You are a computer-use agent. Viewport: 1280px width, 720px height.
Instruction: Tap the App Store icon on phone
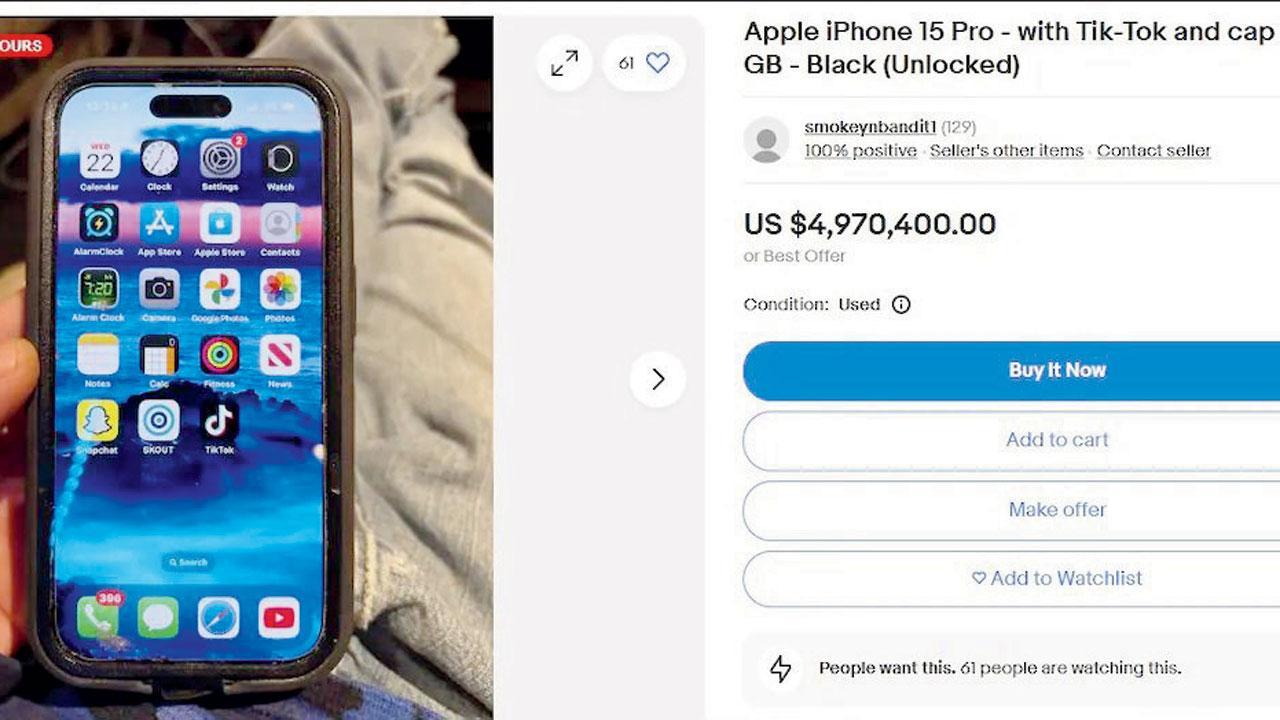(x=159, y=224)
